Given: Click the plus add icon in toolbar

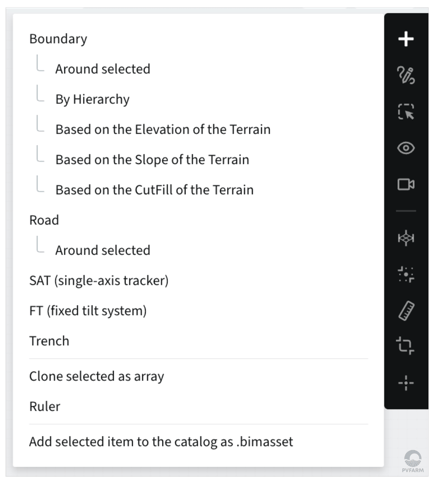Looking at the screenshot, I should (x=406, y=39).
